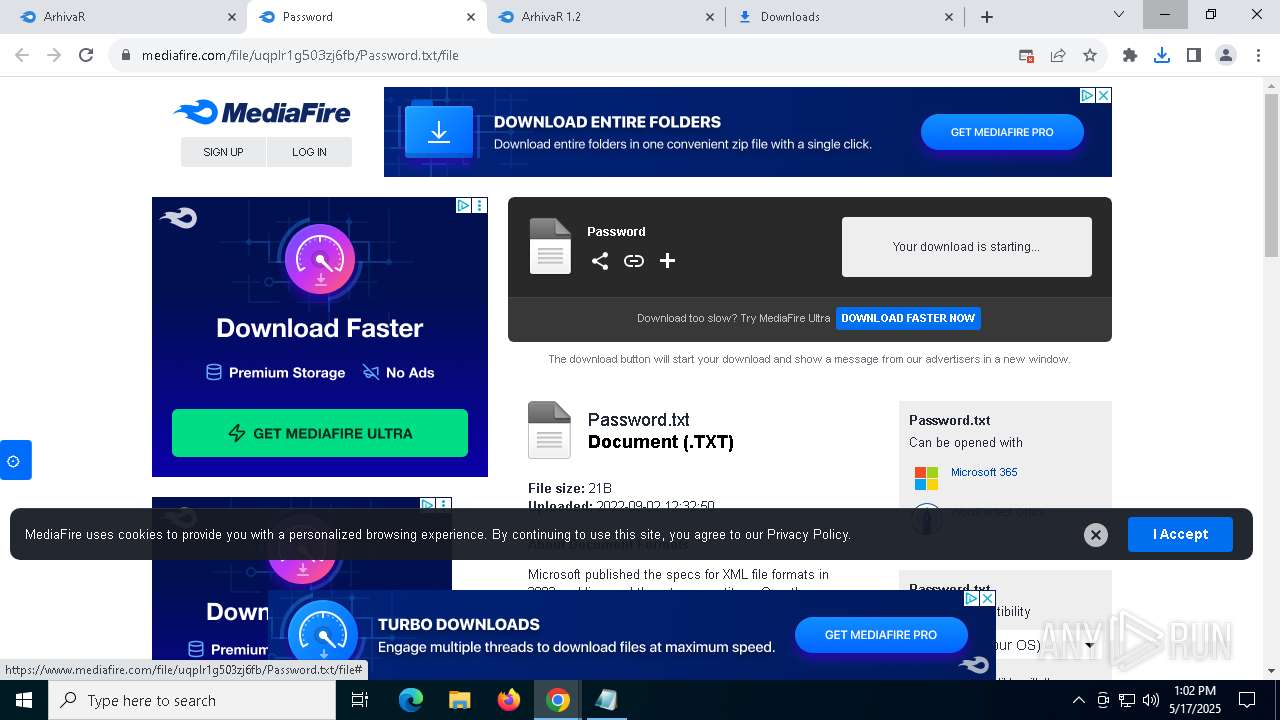Open the Windows Start menu
Image resolution: width=1280 pixels, height=720 pixels.
[23, 700]
